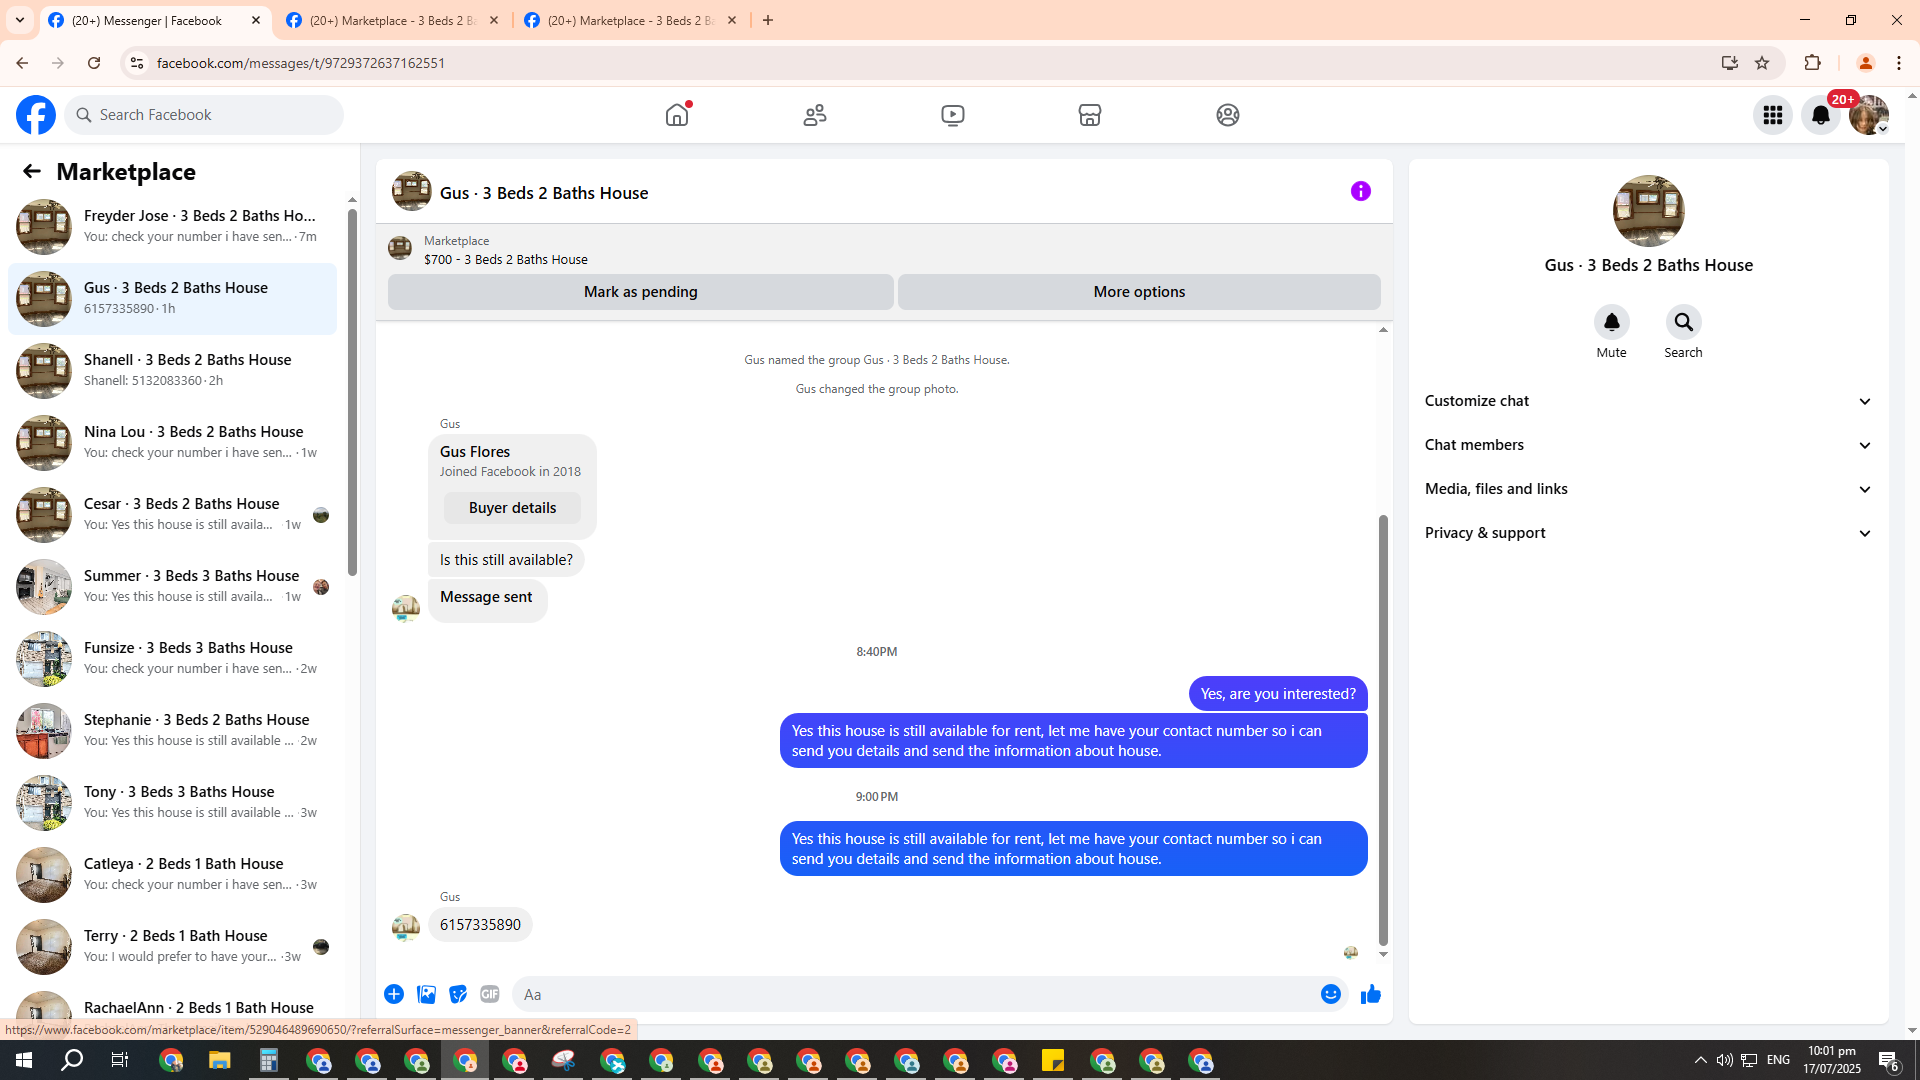Open File Explorer from the taskbar

coord(219,1060)
